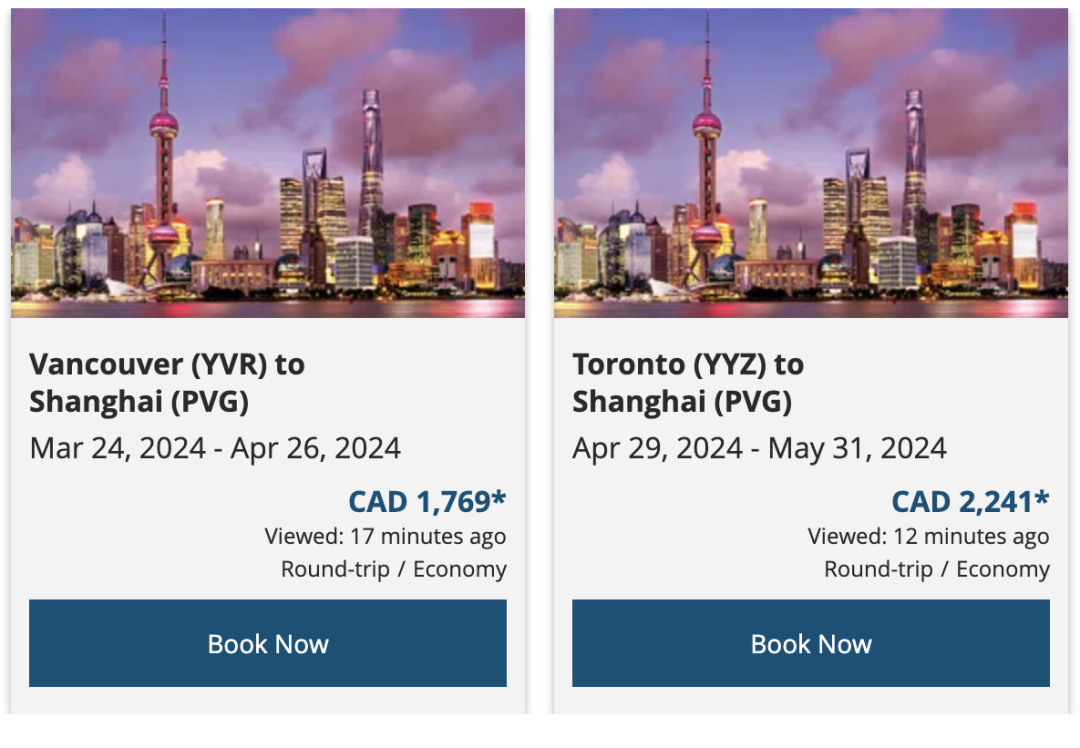
Task: Click Book Now for Vancouver to Shanghai
Action: point(267,643)
